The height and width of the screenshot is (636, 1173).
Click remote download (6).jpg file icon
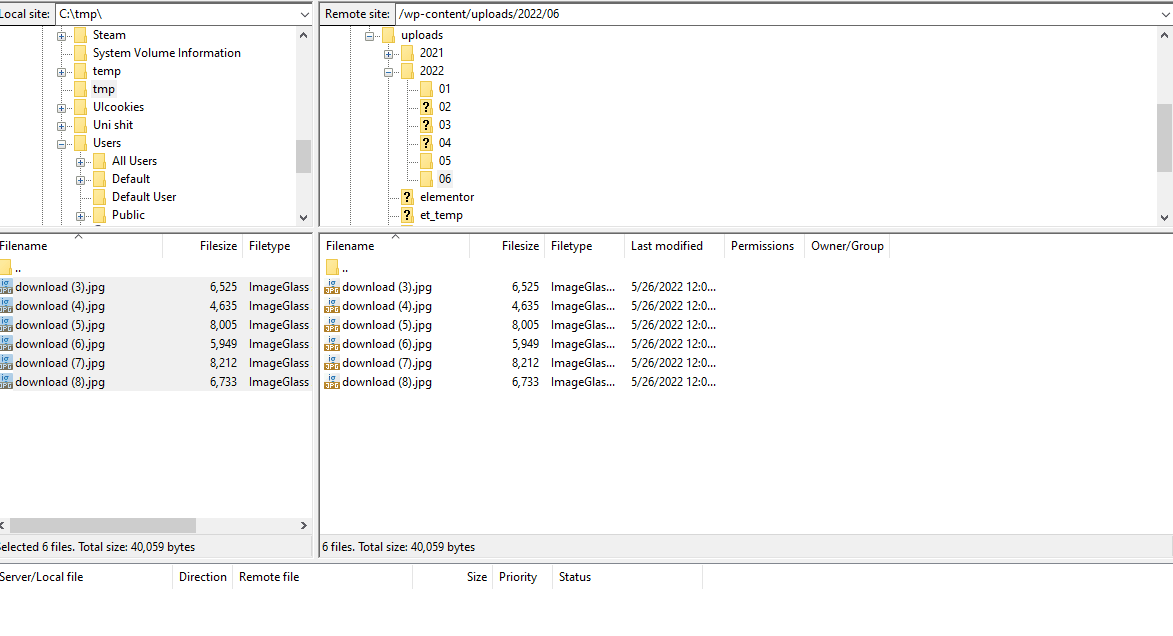tap(331, 344)
